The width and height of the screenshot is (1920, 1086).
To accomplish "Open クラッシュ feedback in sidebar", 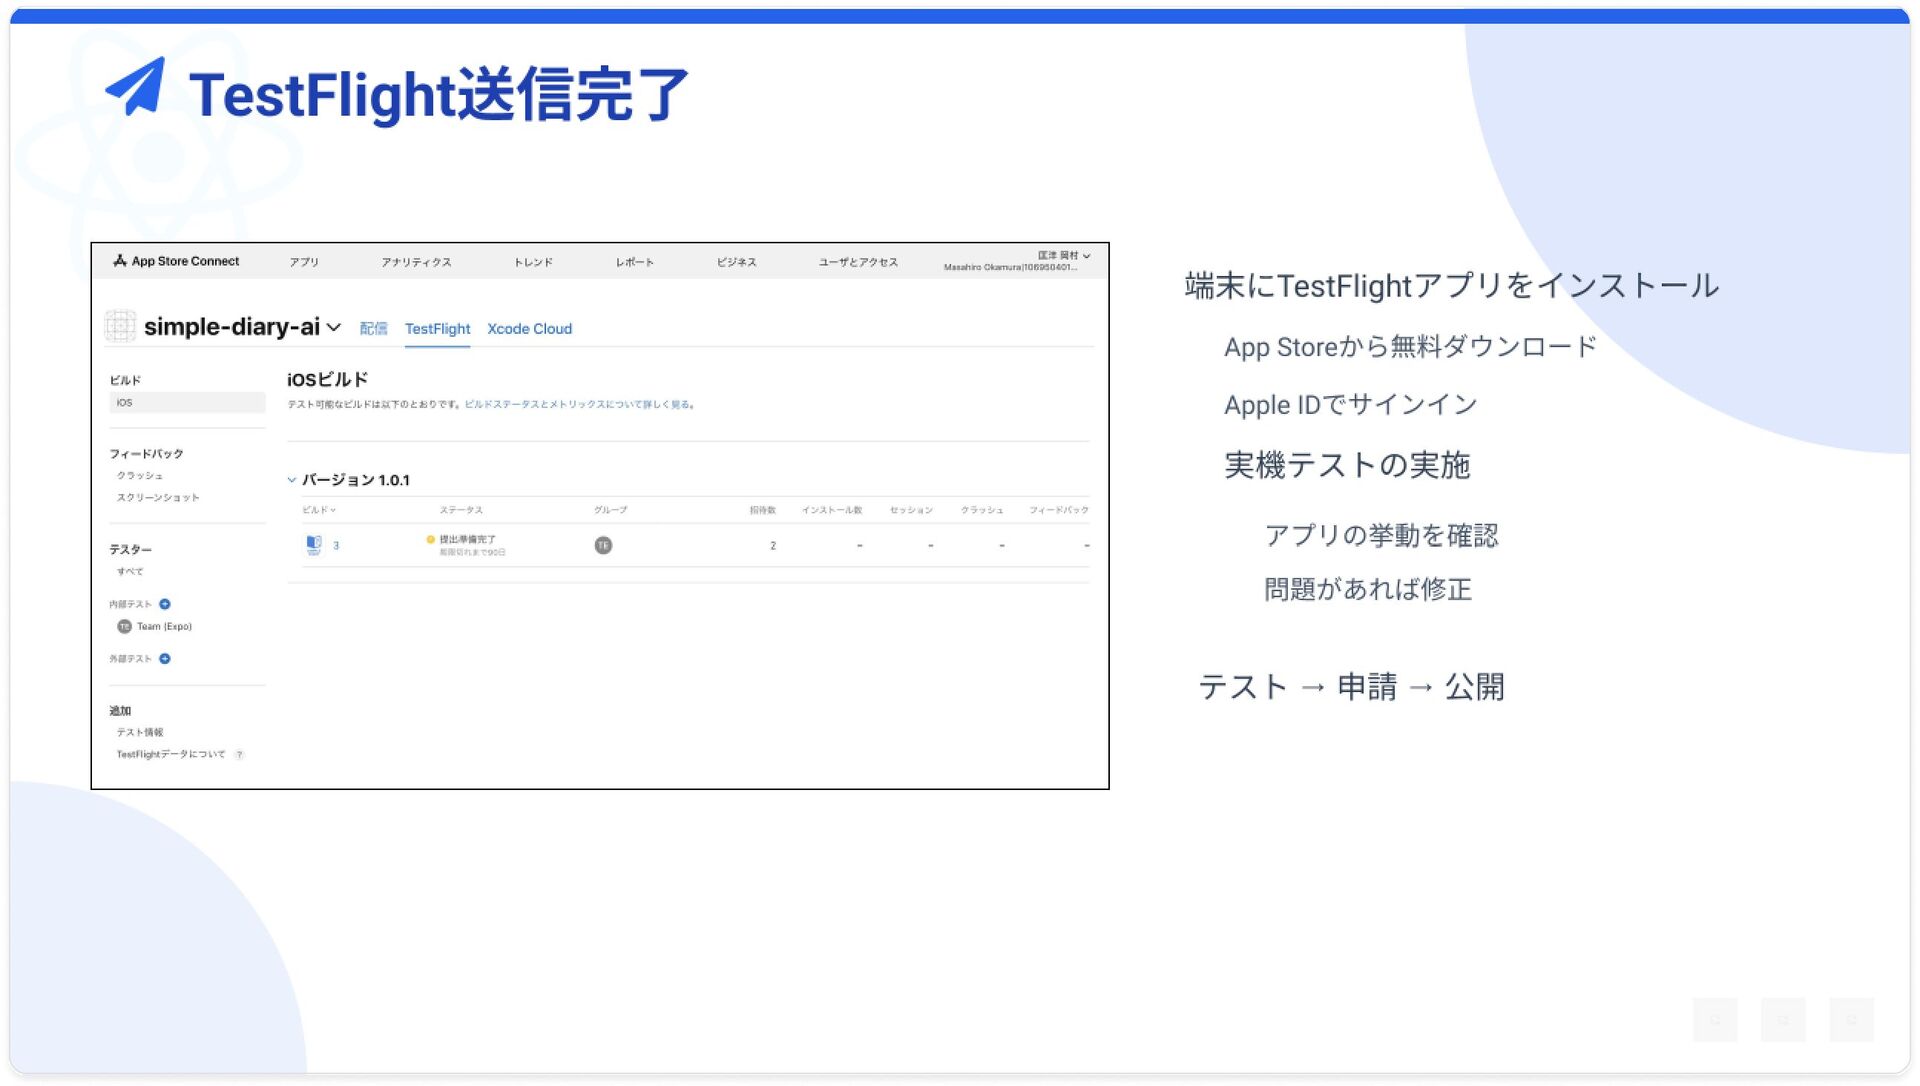I will 140,476.
